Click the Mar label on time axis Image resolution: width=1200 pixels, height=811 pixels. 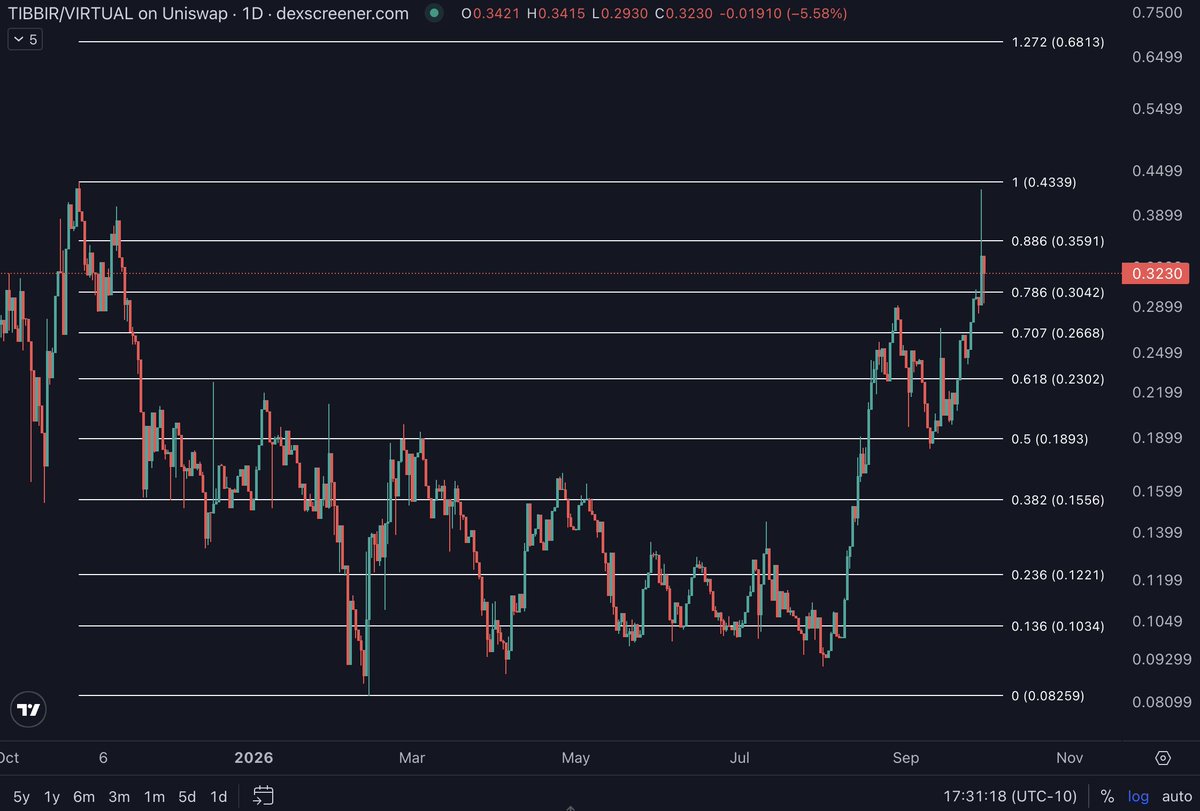413,757
